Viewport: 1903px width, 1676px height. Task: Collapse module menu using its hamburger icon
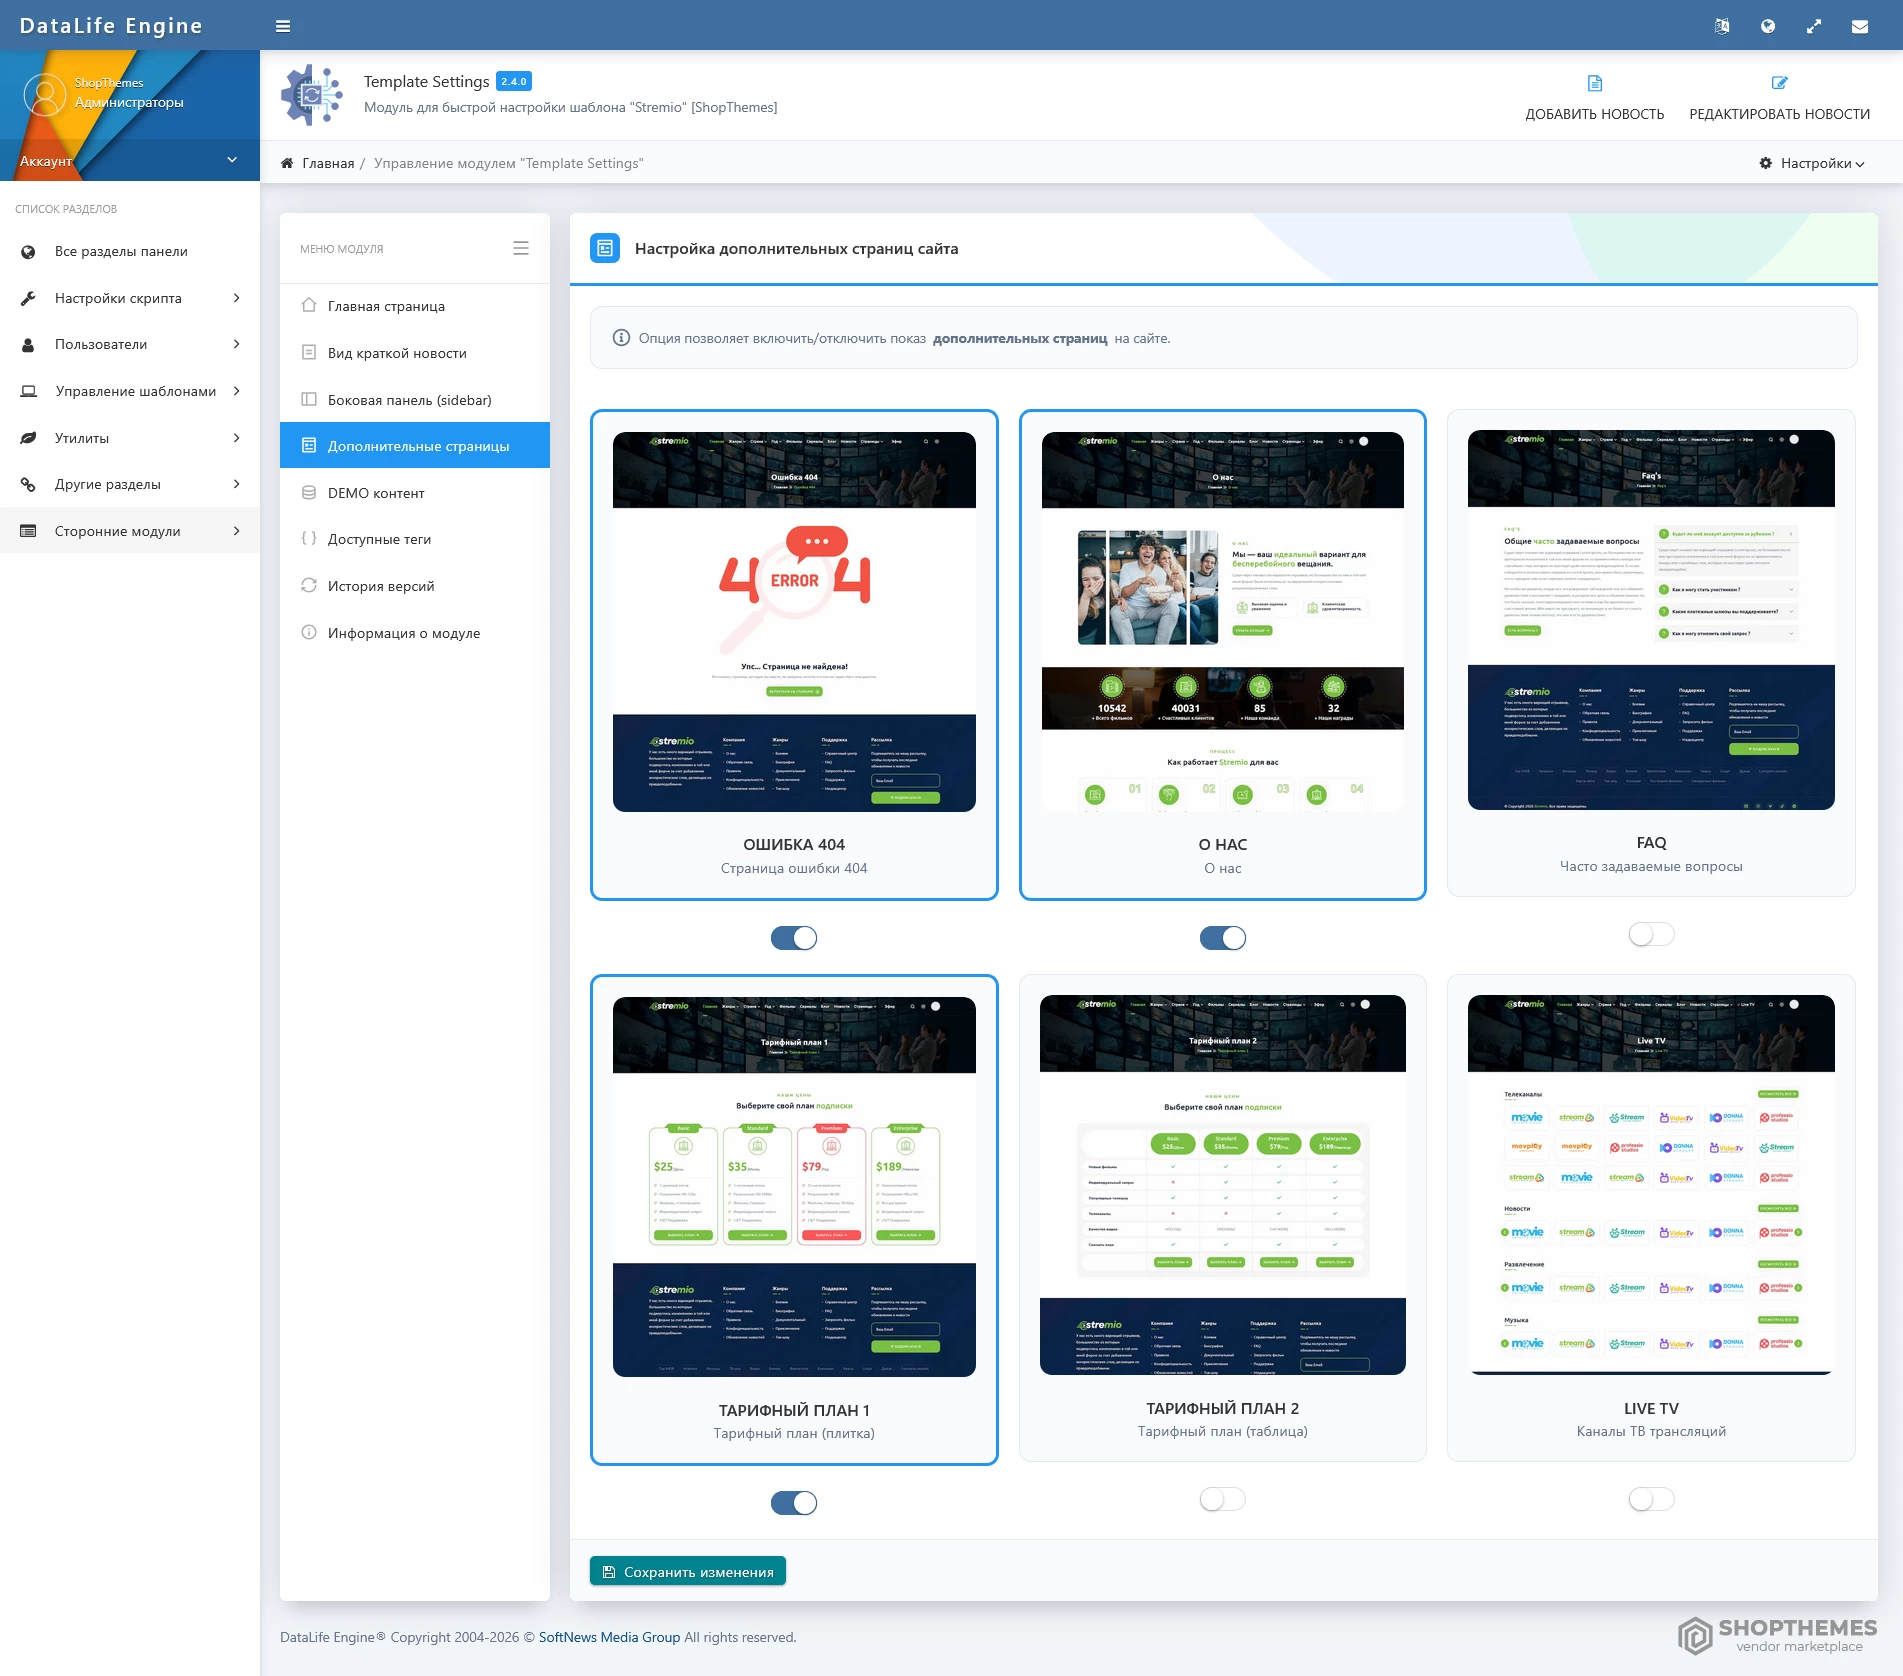tap(520, 248)
